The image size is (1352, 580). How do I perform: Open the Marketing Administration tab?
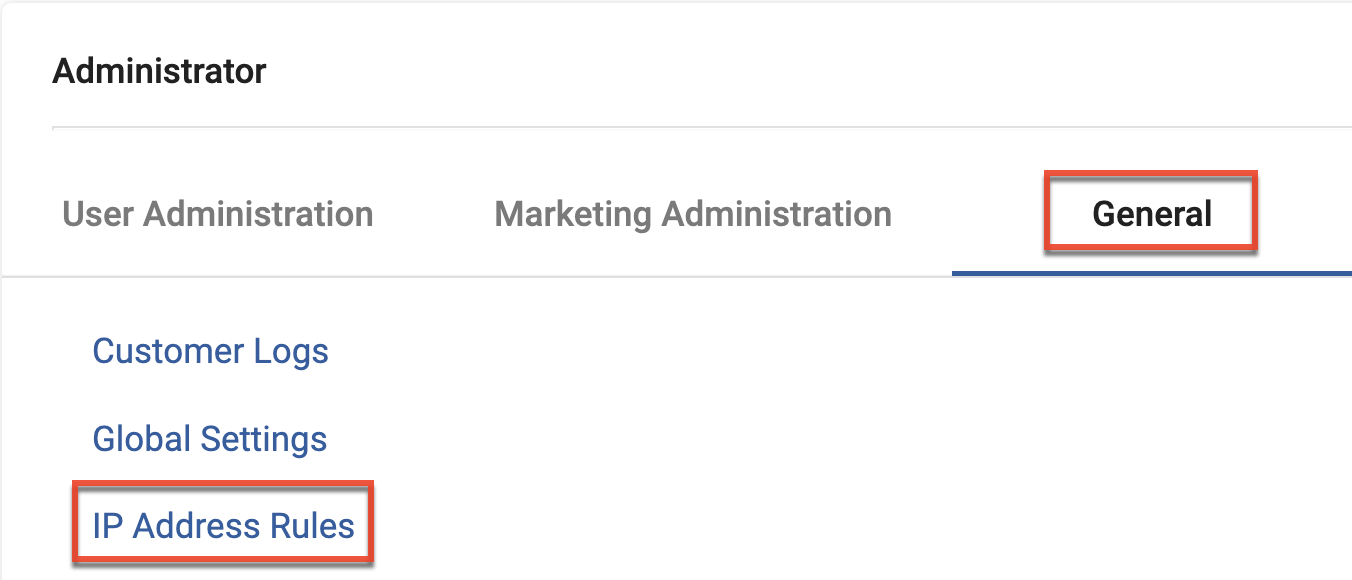pos(693,214)
